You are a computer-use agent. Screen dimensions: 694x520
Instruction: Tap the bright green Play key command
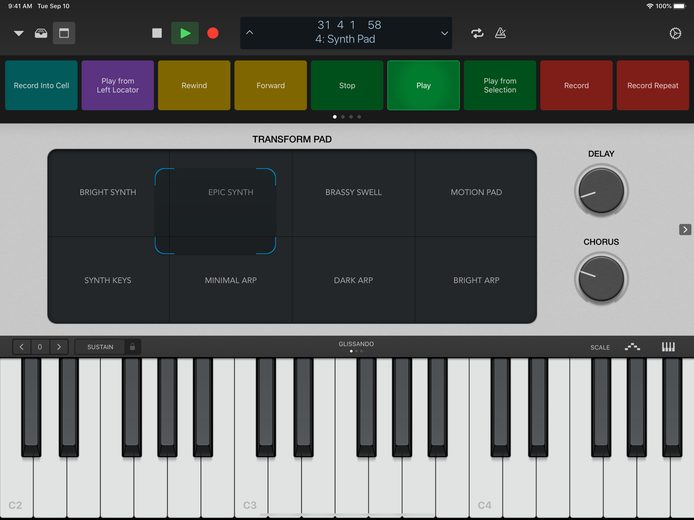tap(424, 85)
